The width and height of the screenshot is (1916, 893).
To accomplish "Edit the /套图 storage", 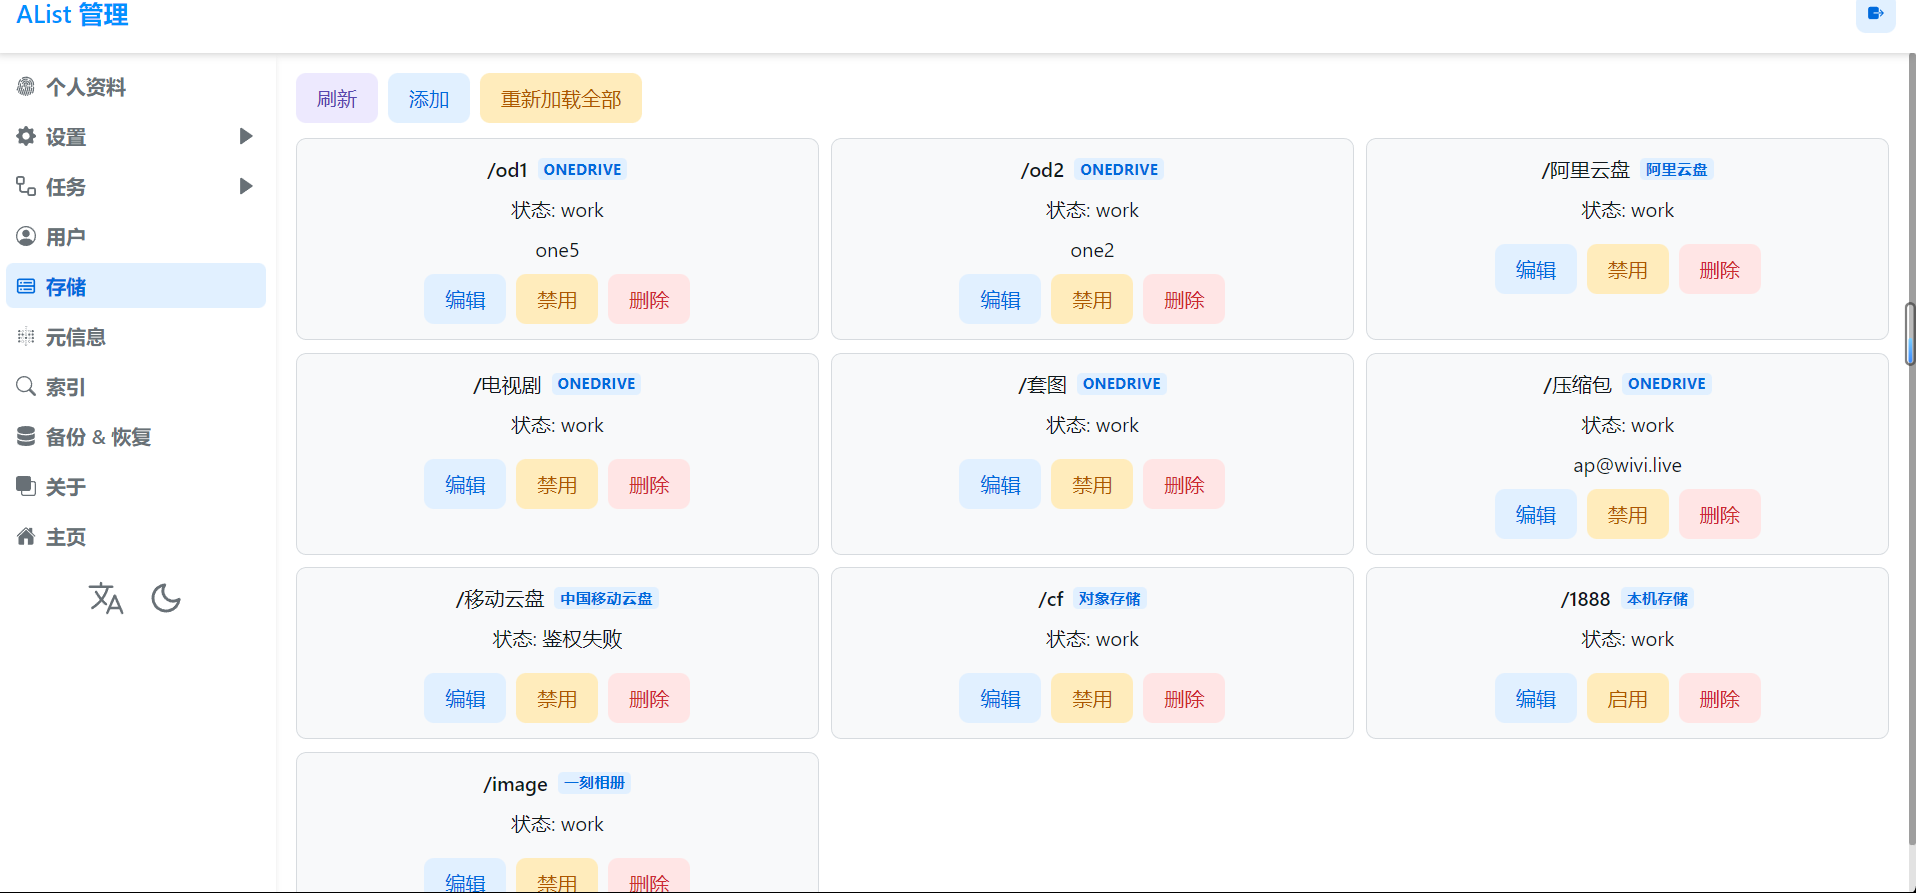I will click(x=1000, y=484).
